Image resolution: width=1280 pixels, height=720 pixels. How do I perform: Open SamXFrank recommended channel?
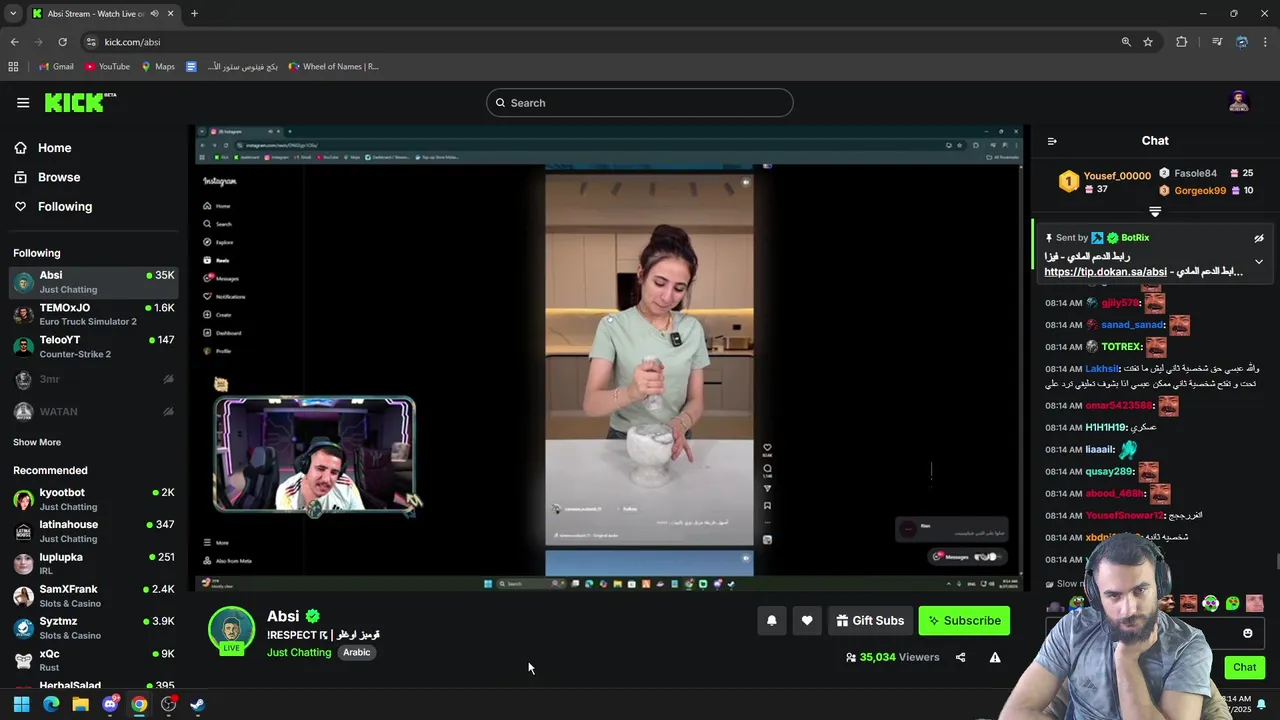tap(93, 596)
